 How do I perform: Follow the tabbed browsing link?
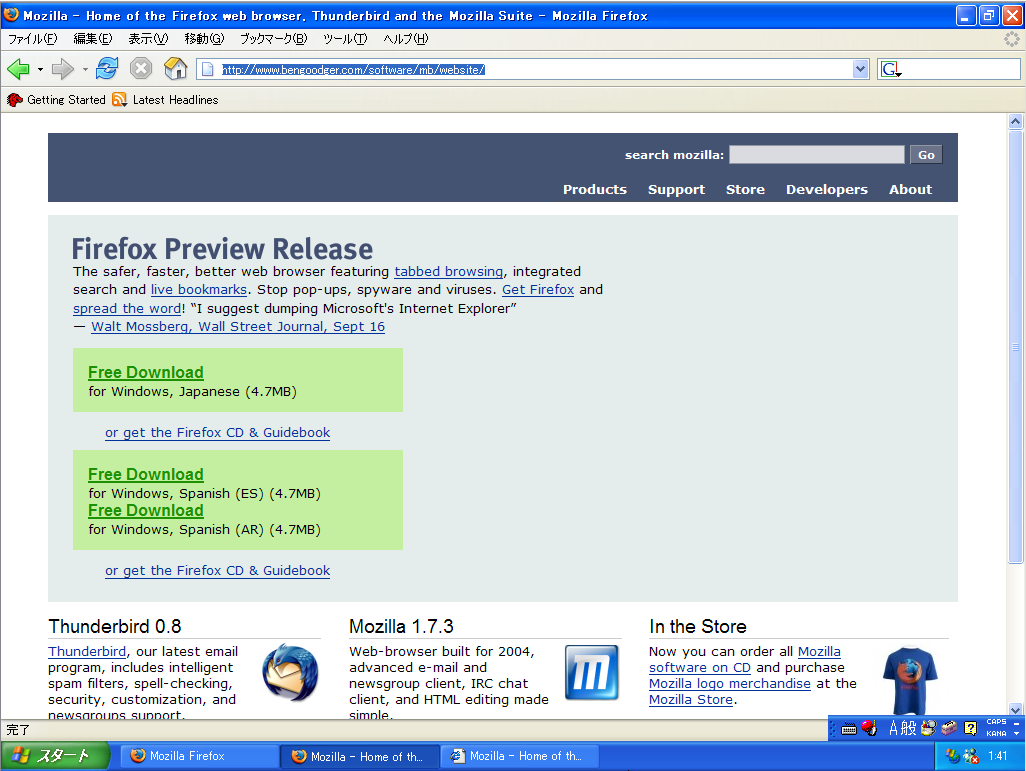pyautogui.click(x=448, y=271)
